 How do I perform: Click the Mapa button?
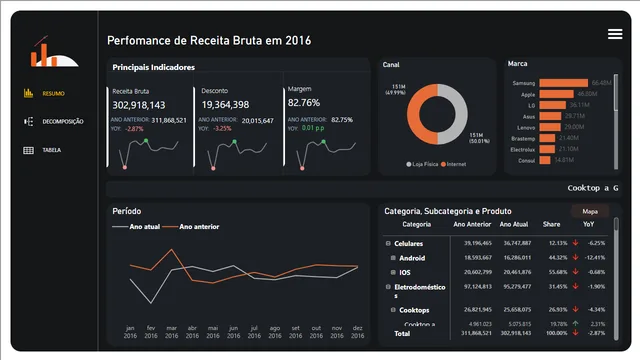coord(590,211)
